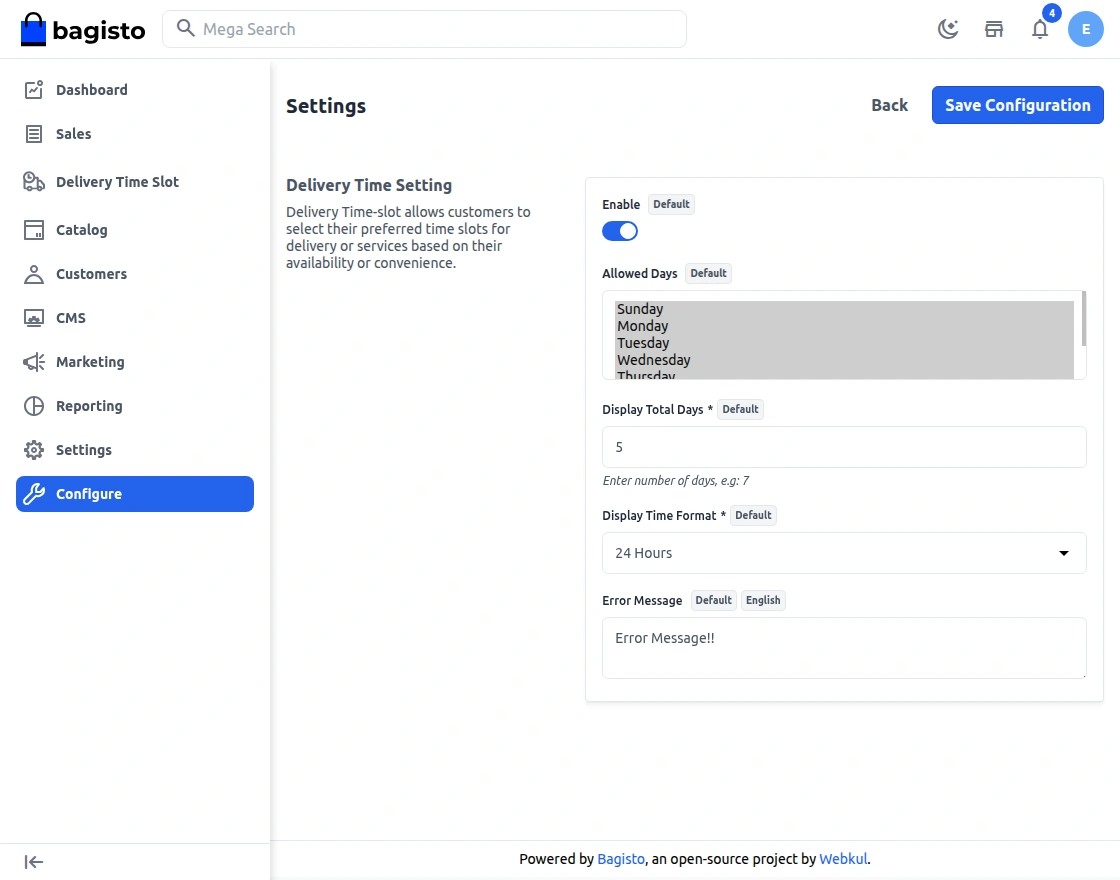1120x880 pixels.
Task: Go to Dashboard in the sidebar
Action: pos(91,90)
